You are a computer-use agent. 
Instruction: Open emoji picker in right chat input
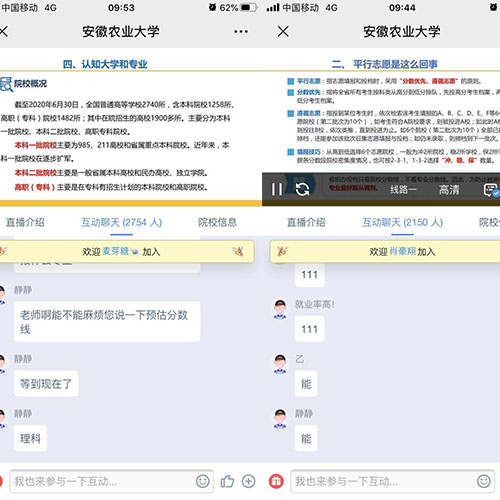click(484, 481)
